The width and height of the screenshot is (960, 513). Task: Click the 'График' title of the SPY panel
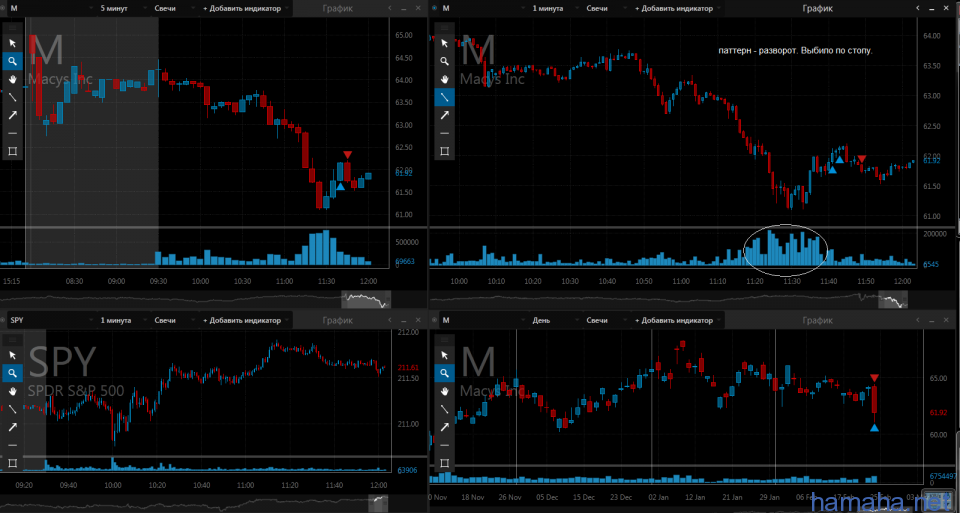pos(337,320)
